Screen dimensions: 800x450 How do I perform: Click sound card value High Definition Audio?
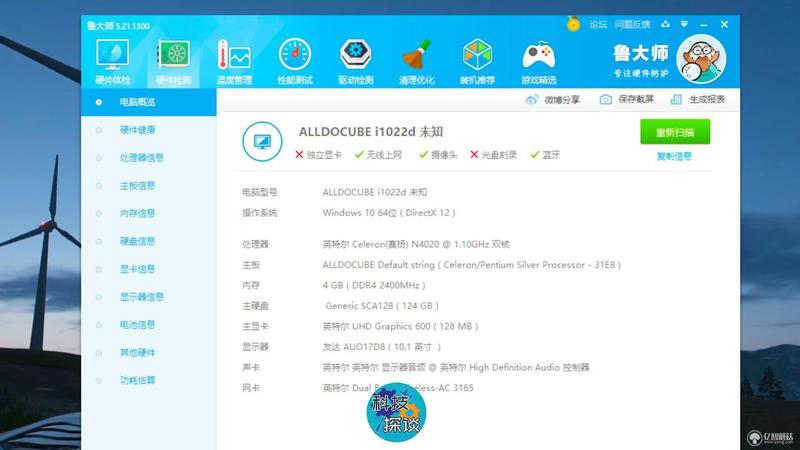pyautogui.click(x=456, y=367)
